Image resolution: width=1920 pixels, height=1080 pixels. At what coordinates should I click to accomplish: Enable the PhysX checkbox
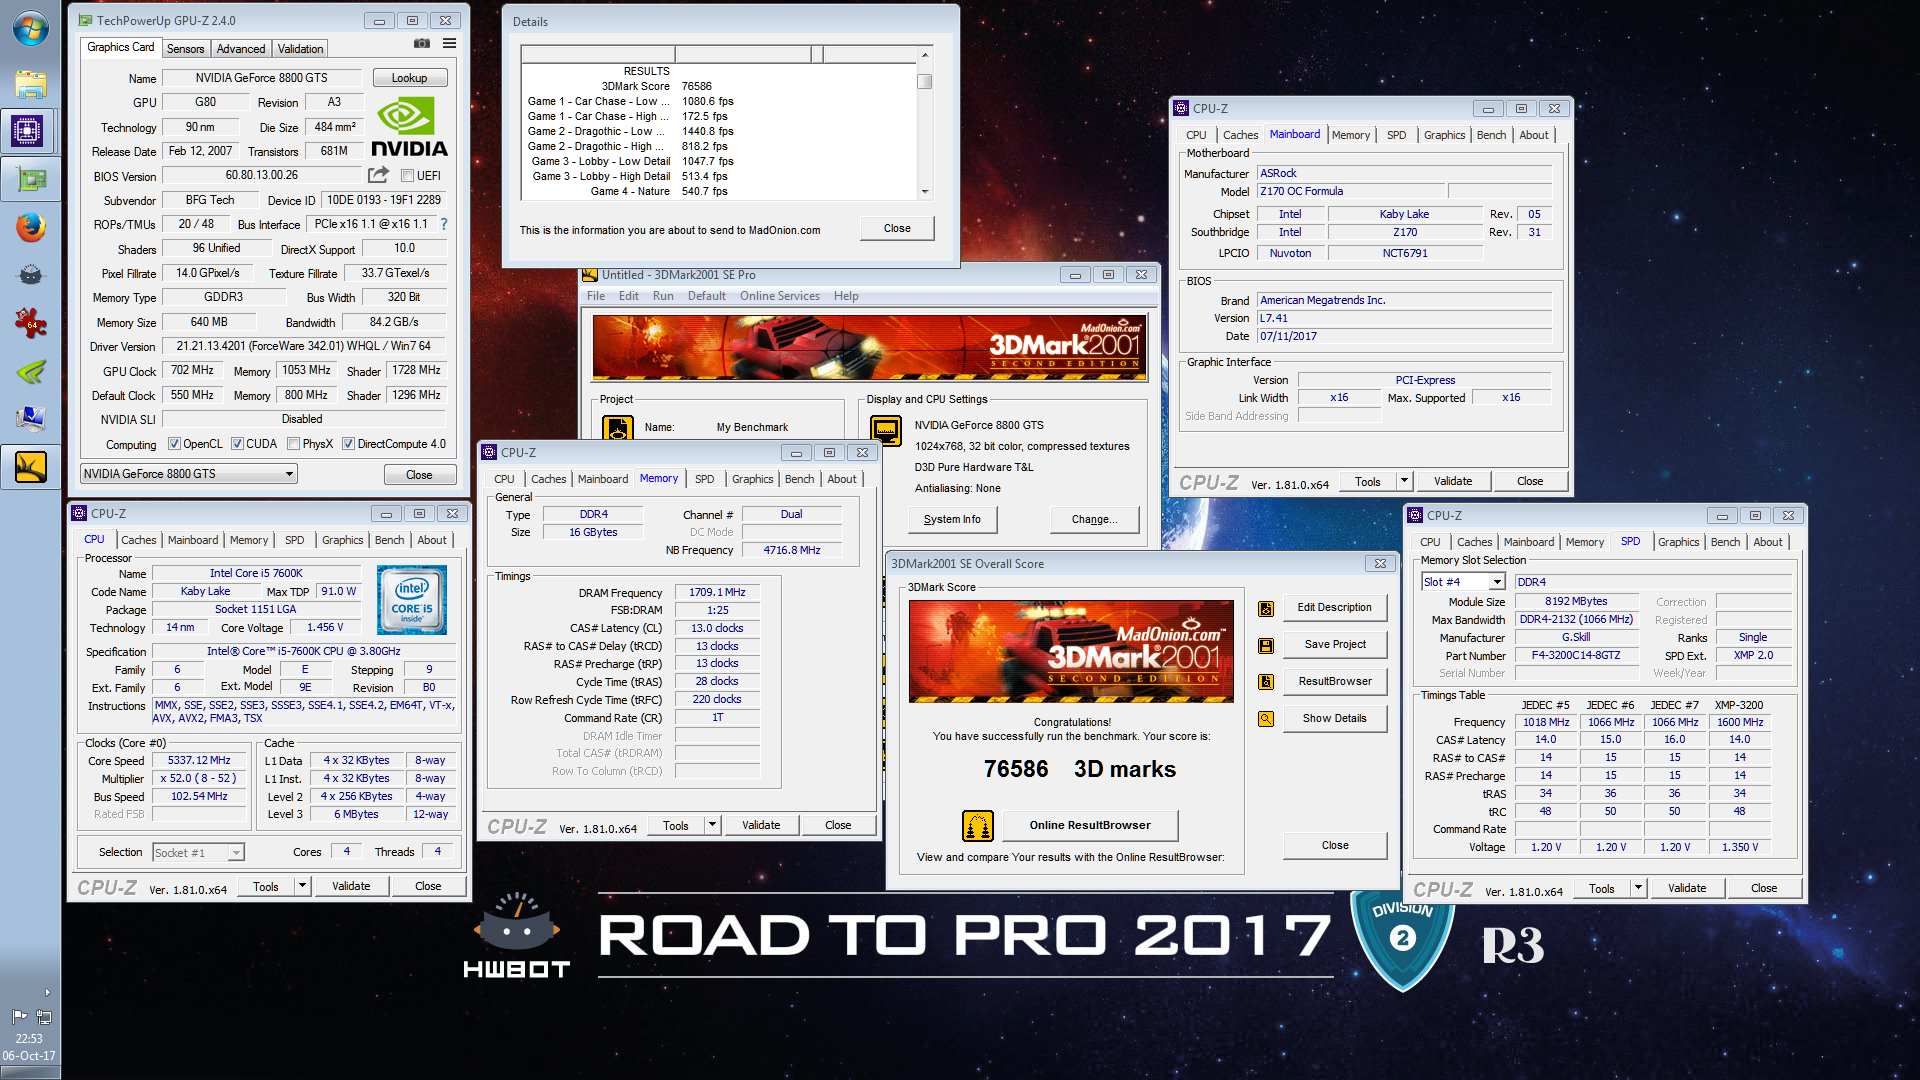[x=293, y=444]
